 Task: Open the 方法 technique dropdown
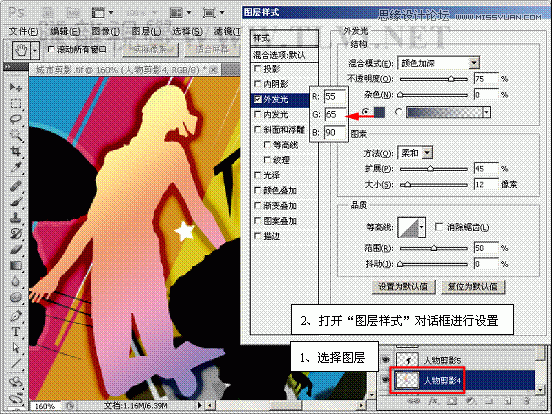click(427, 153)
